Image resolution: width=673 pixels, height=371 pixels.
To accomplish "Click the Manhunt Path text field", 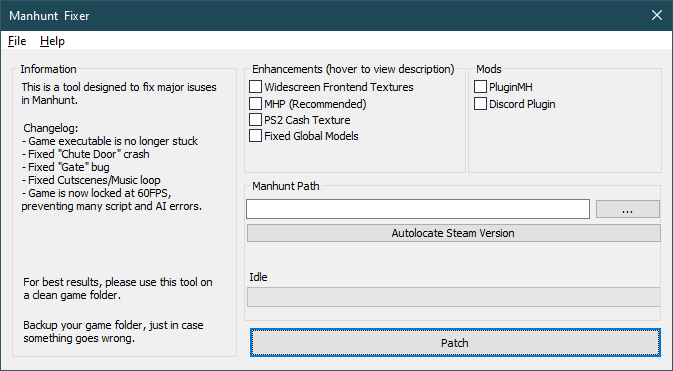I will click(x=418, y=209).
